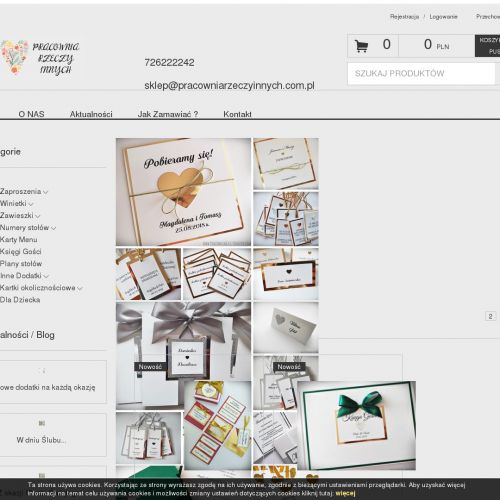Open the O NAS menu item

point(31,114)
